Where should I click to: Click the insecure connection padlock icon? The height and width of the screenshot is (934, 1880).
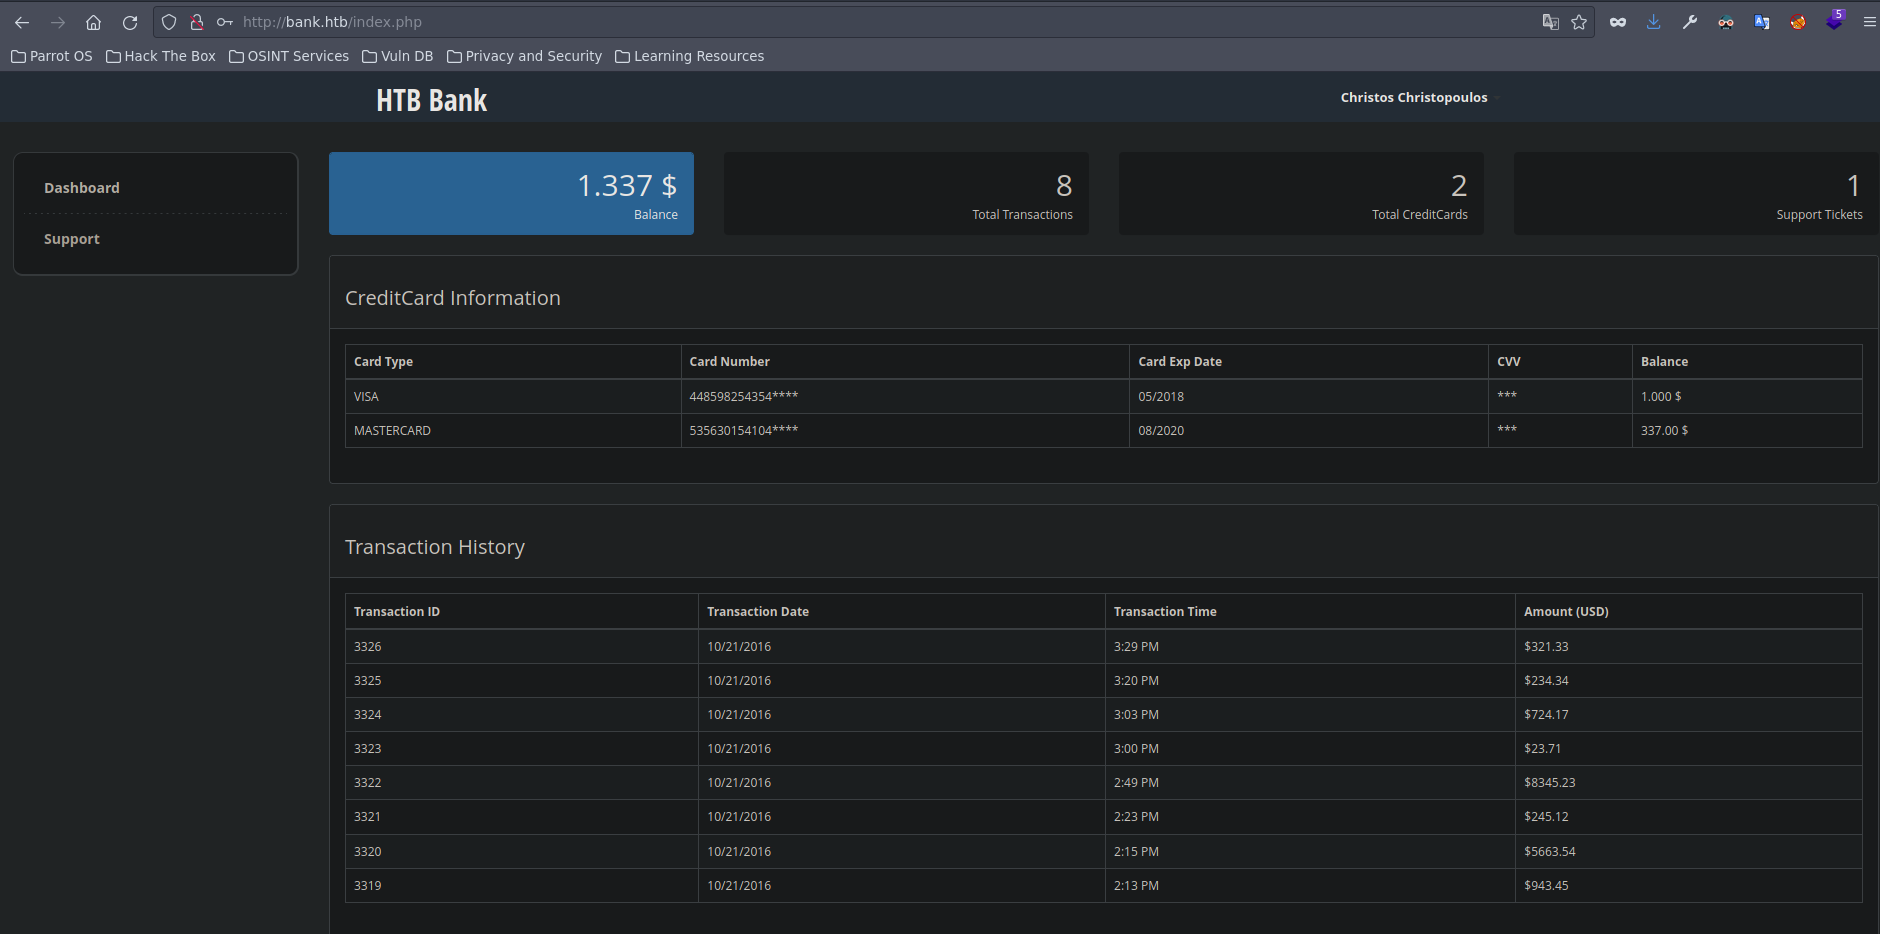197,22
